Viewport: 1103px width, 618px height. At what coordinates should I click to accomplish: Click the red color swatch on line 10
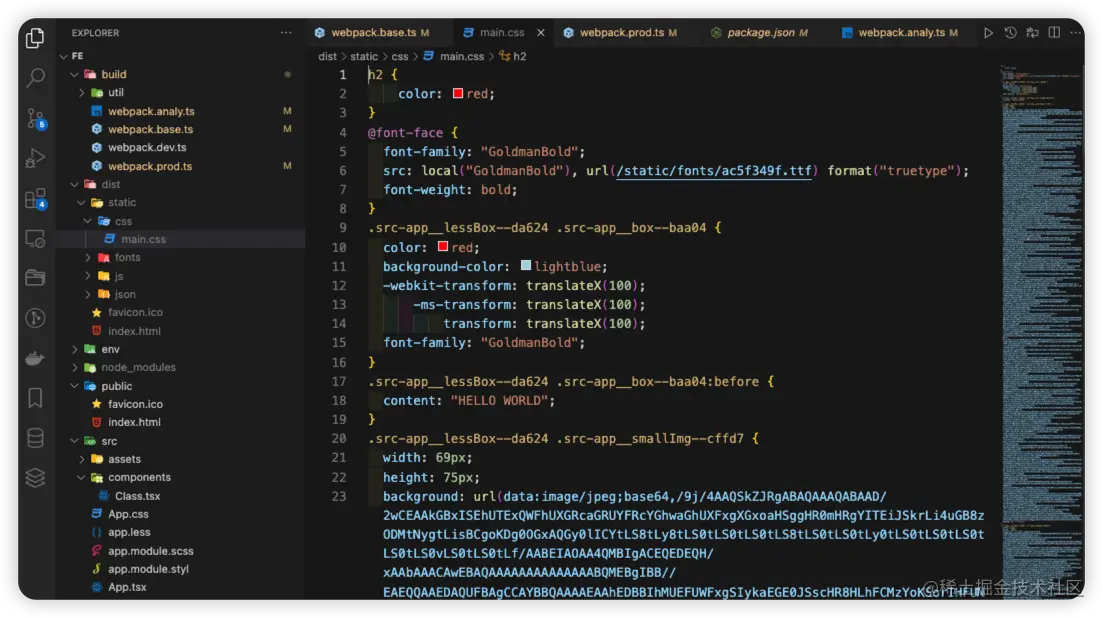(x=442, y=247)
